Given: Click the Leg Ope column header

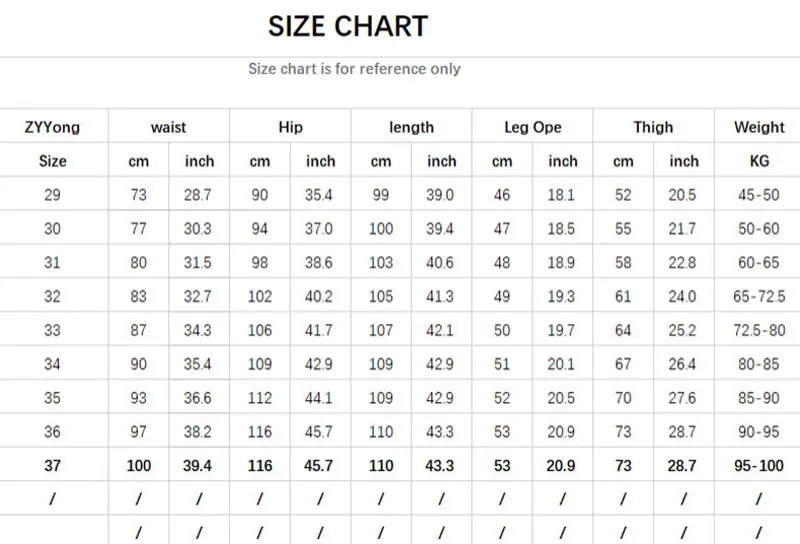Looking at the screenshot, I should coord(533,127).
